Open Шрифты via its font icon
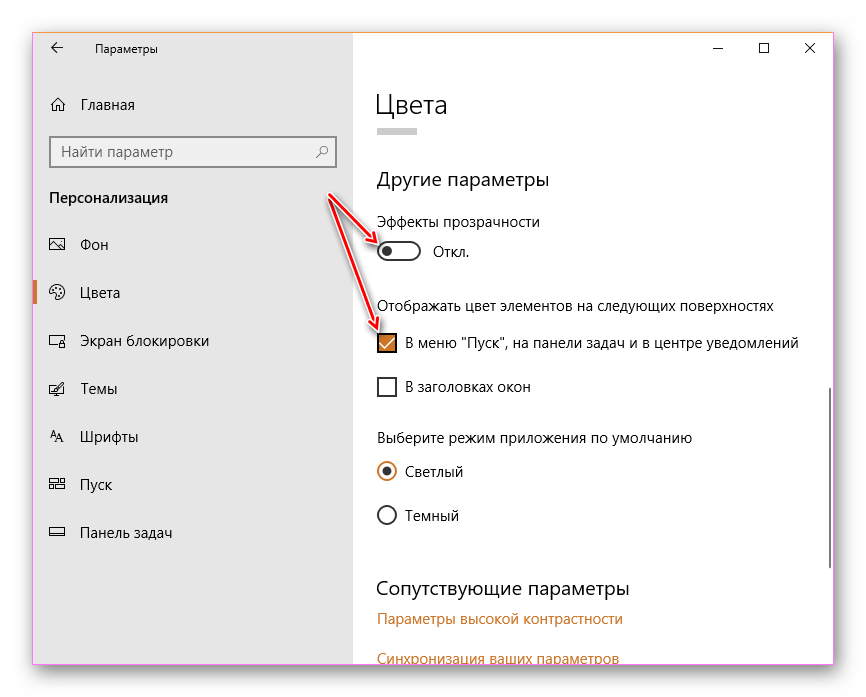Image resolution: width=866 pixels, height=697 pixels. click(57, 437)
